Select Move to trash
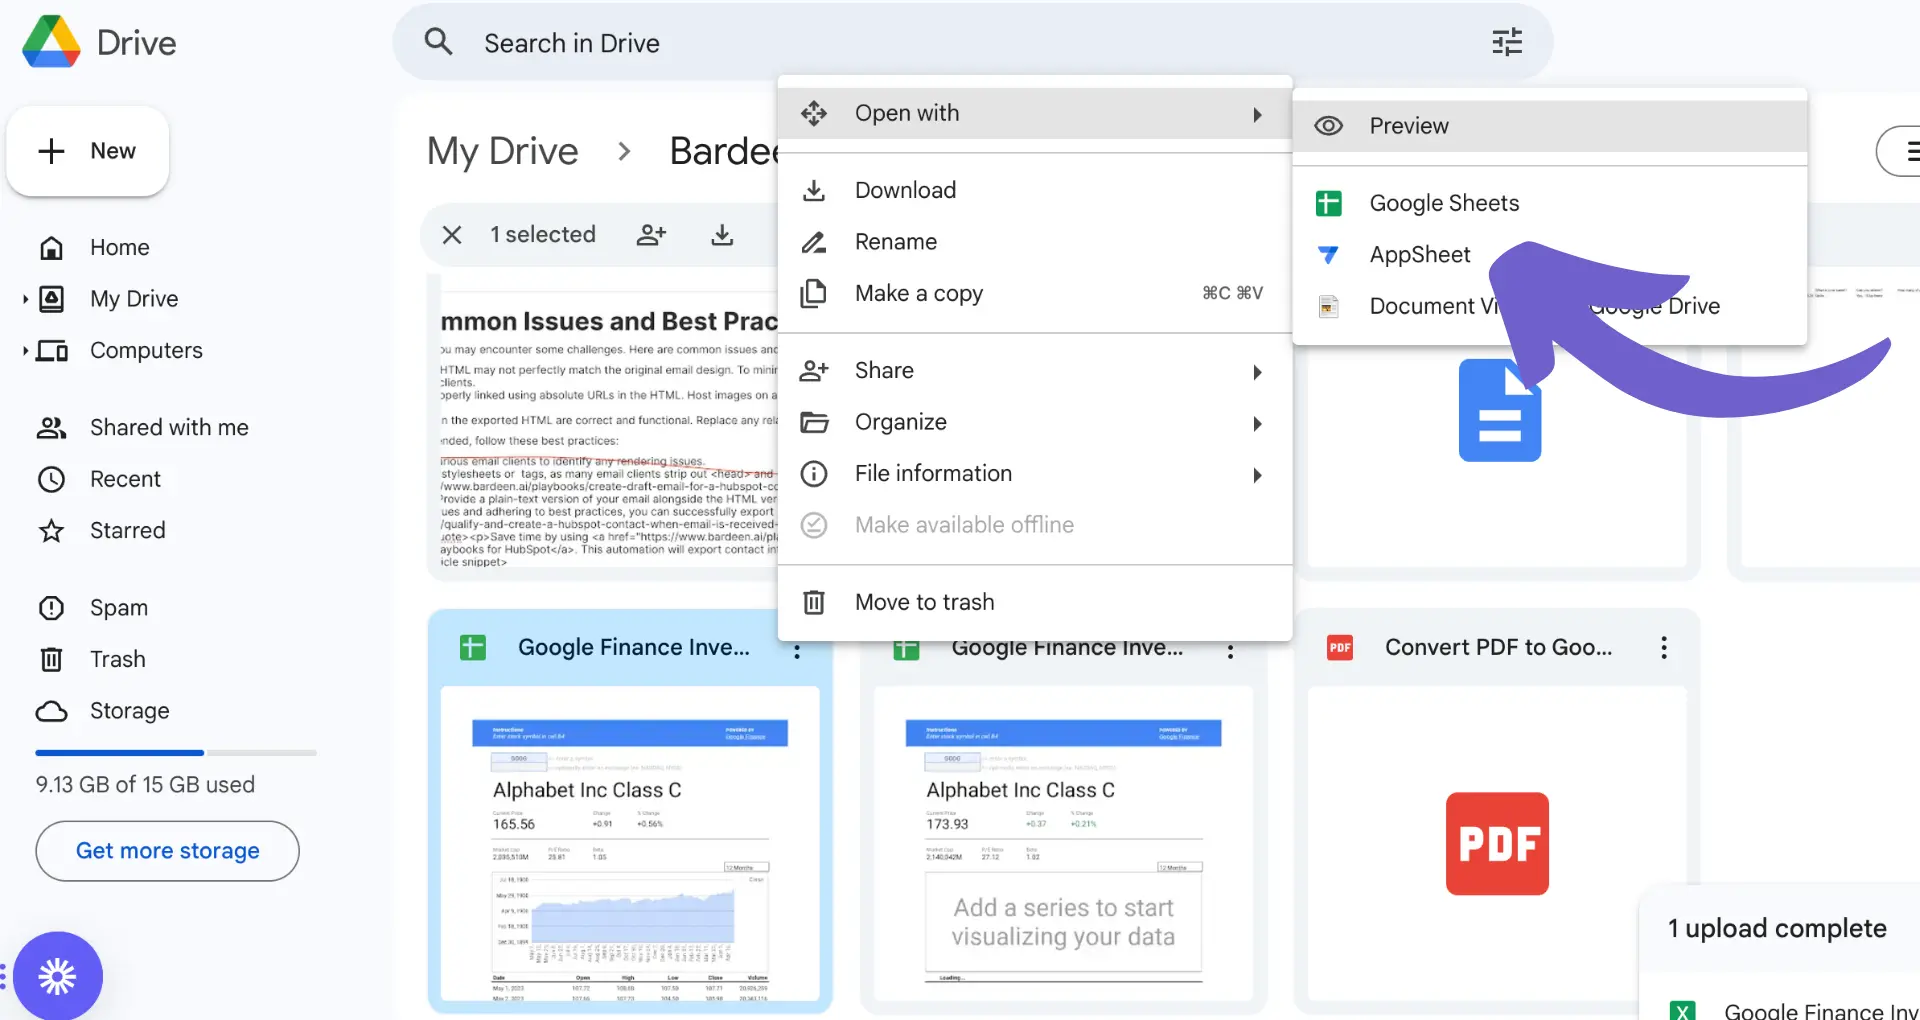 pyautogui.click(x=1034, y=602)
